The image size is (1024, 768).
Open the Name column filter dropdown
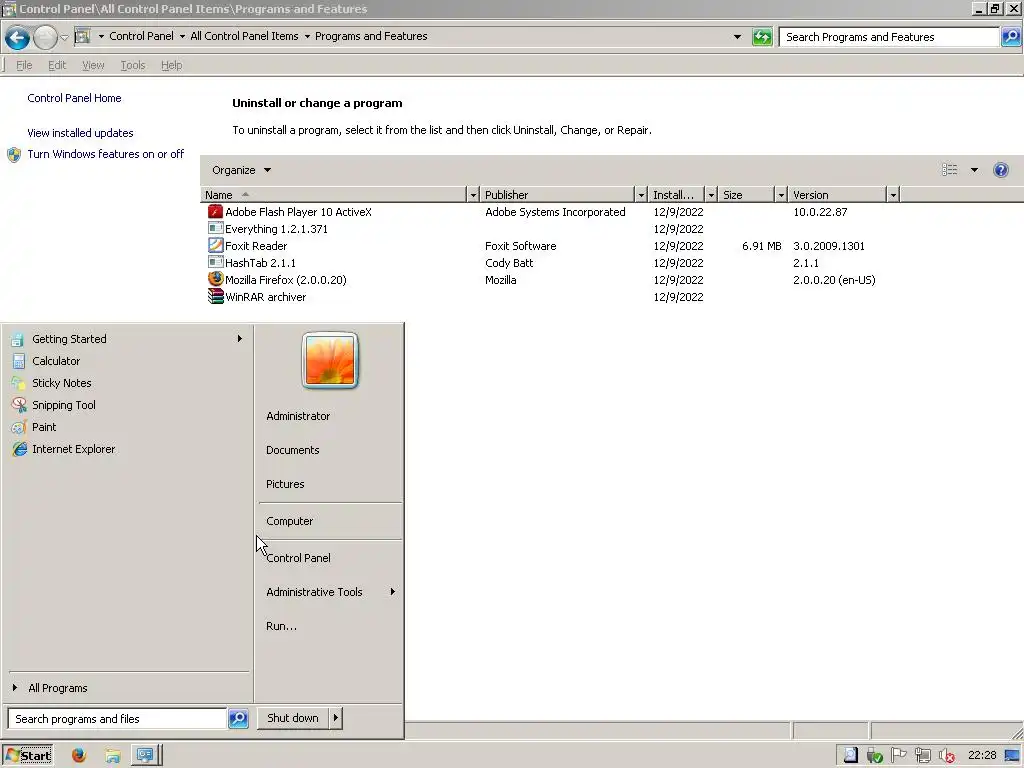(x=473, y=195)
